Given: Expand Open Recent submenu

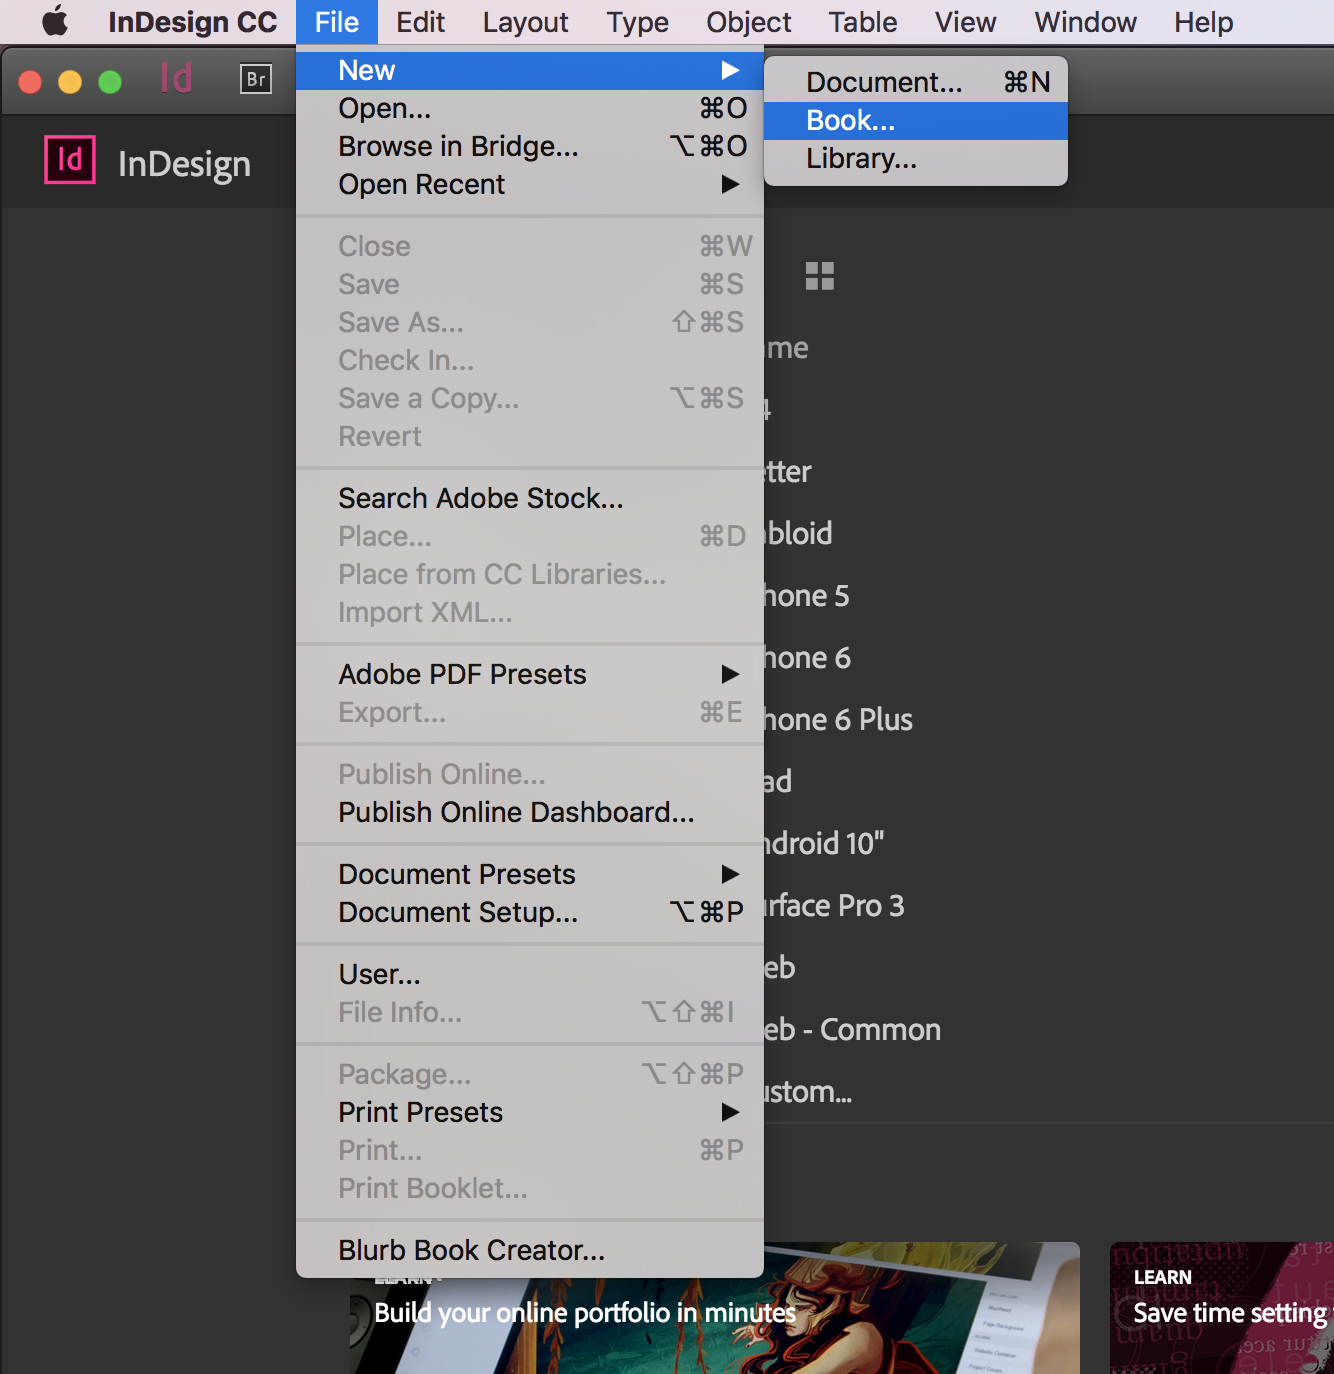Looking at the screenshot, I should coord(530,184).
